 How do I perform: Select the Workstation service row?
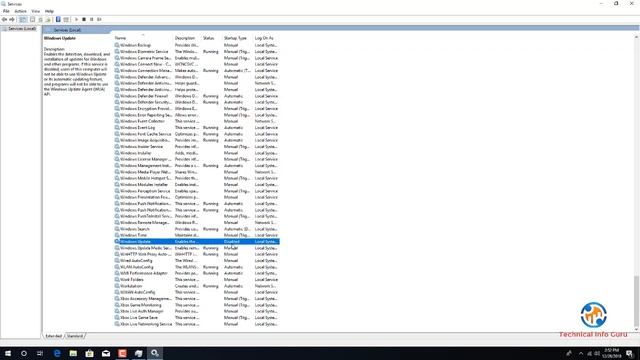point(197,286)
